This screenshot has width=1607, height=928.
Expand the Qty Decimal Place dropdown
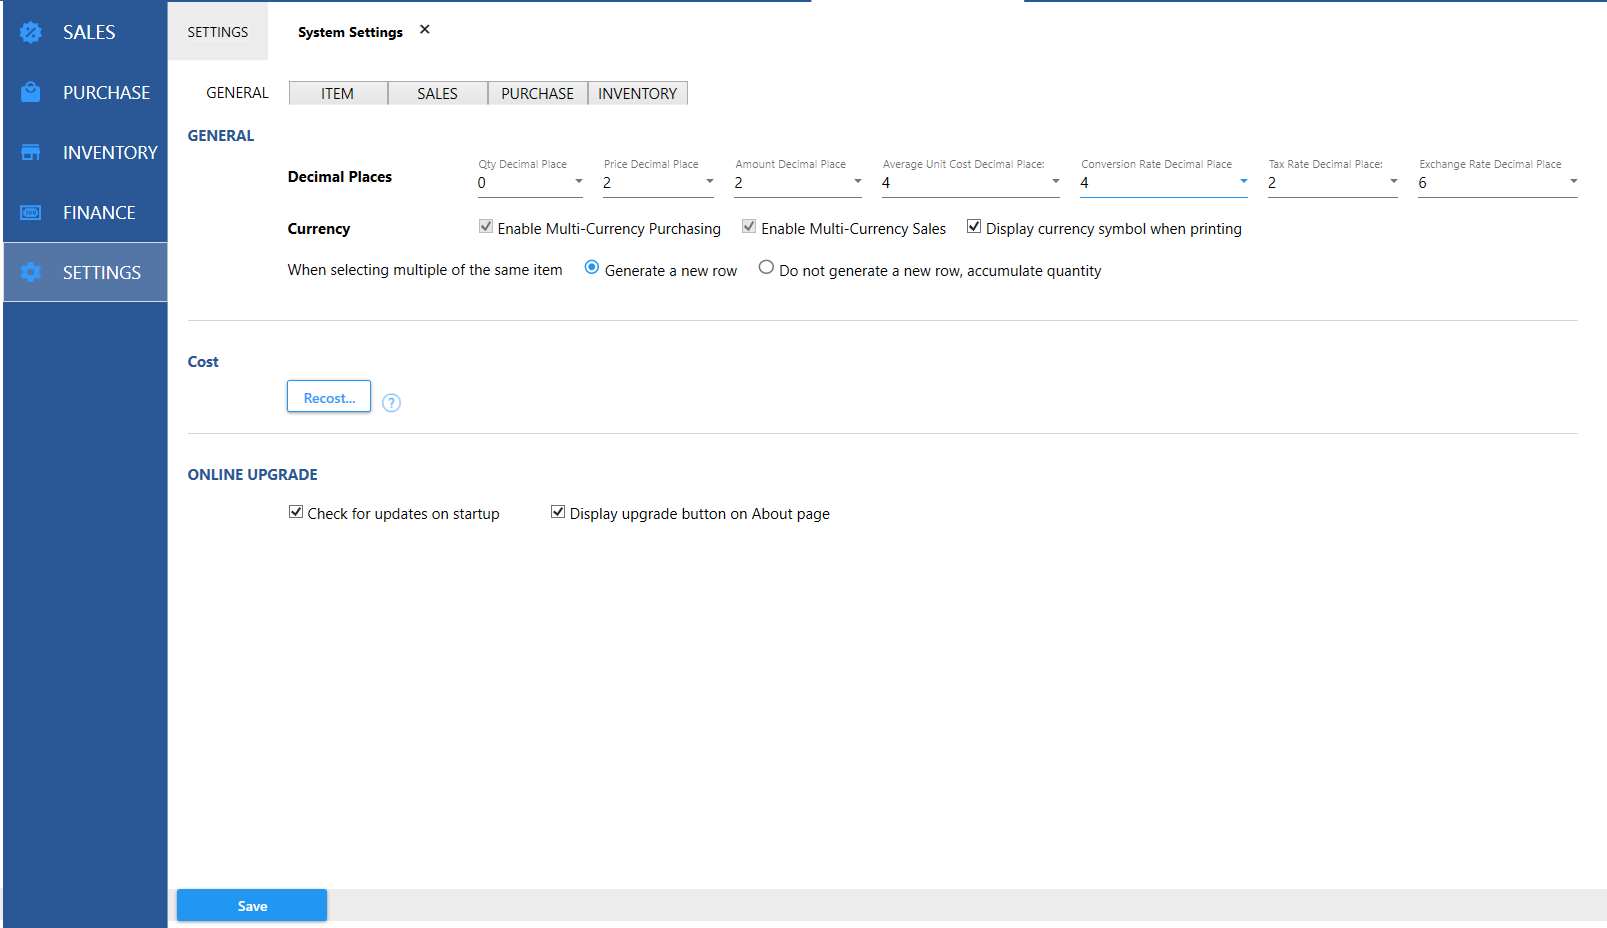(578, 182)
